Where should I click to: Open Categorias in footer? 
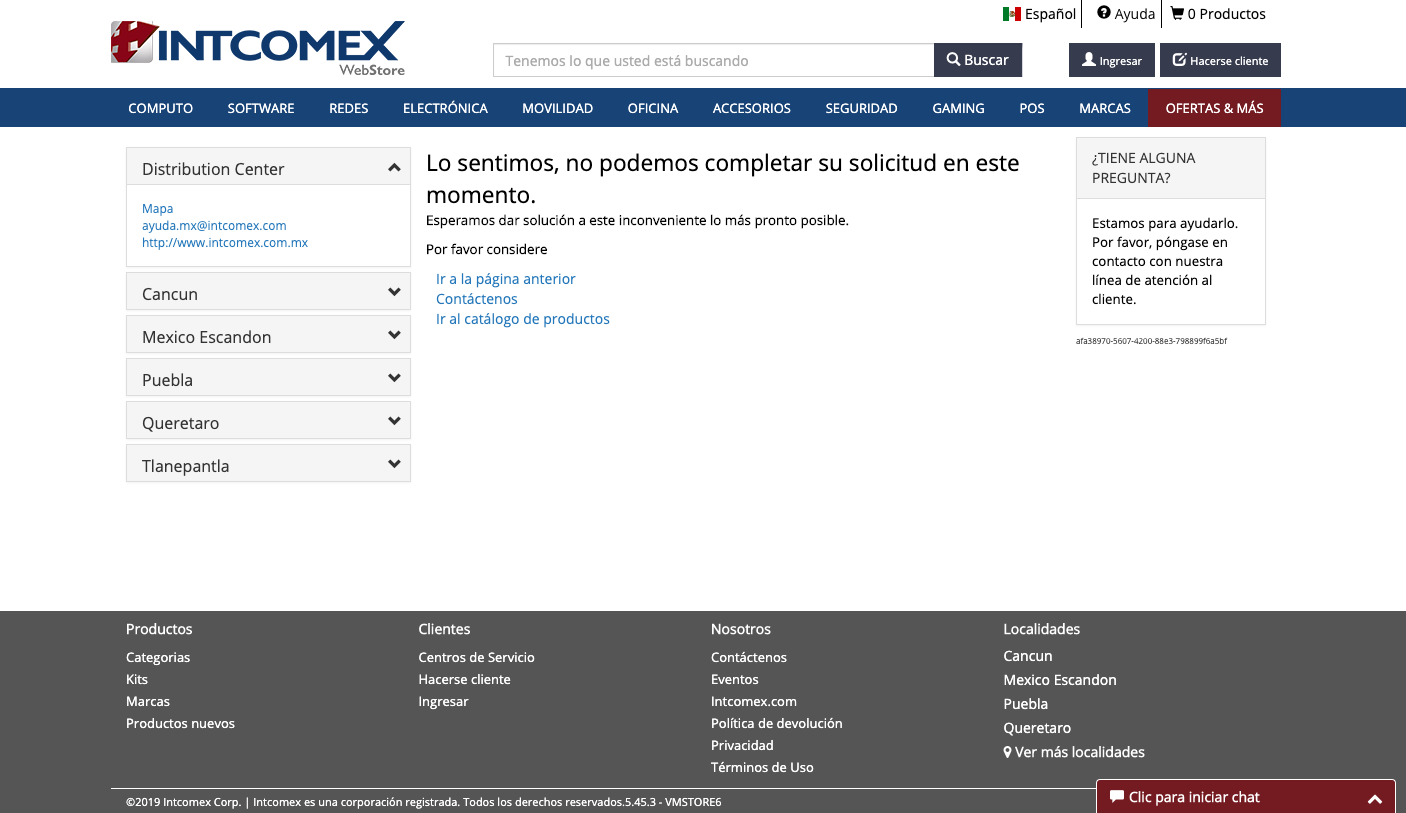[x=158, y=657]
